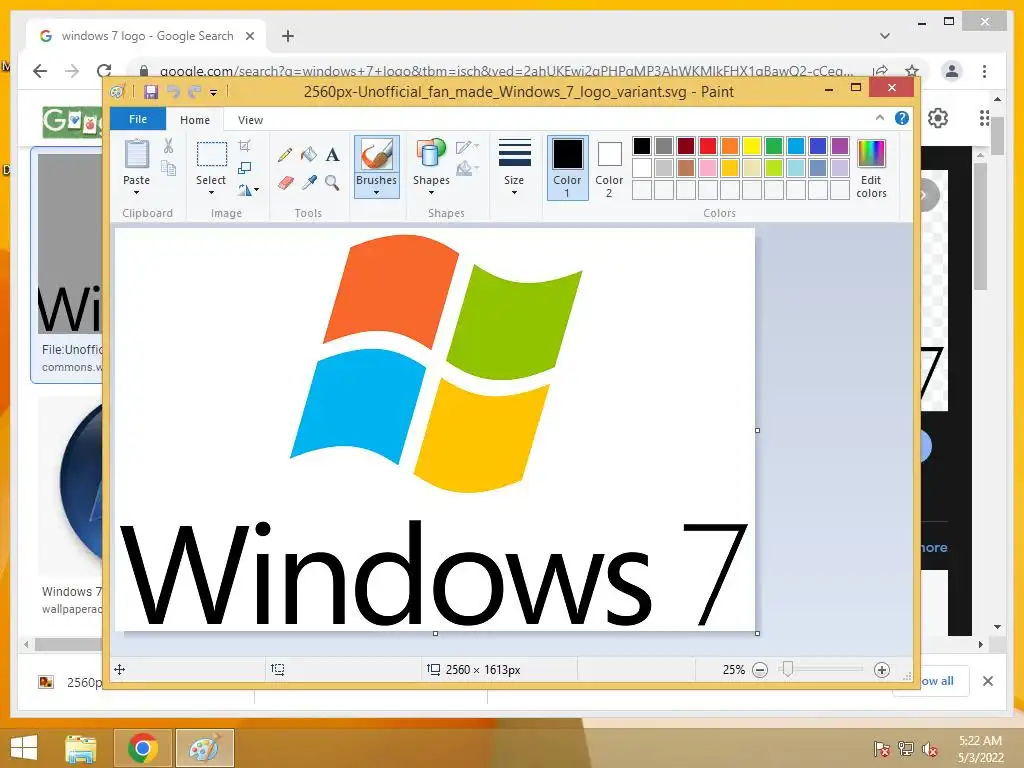Close the Chrome downloads bar
The image size is (1024, 768).
point(987,681)
